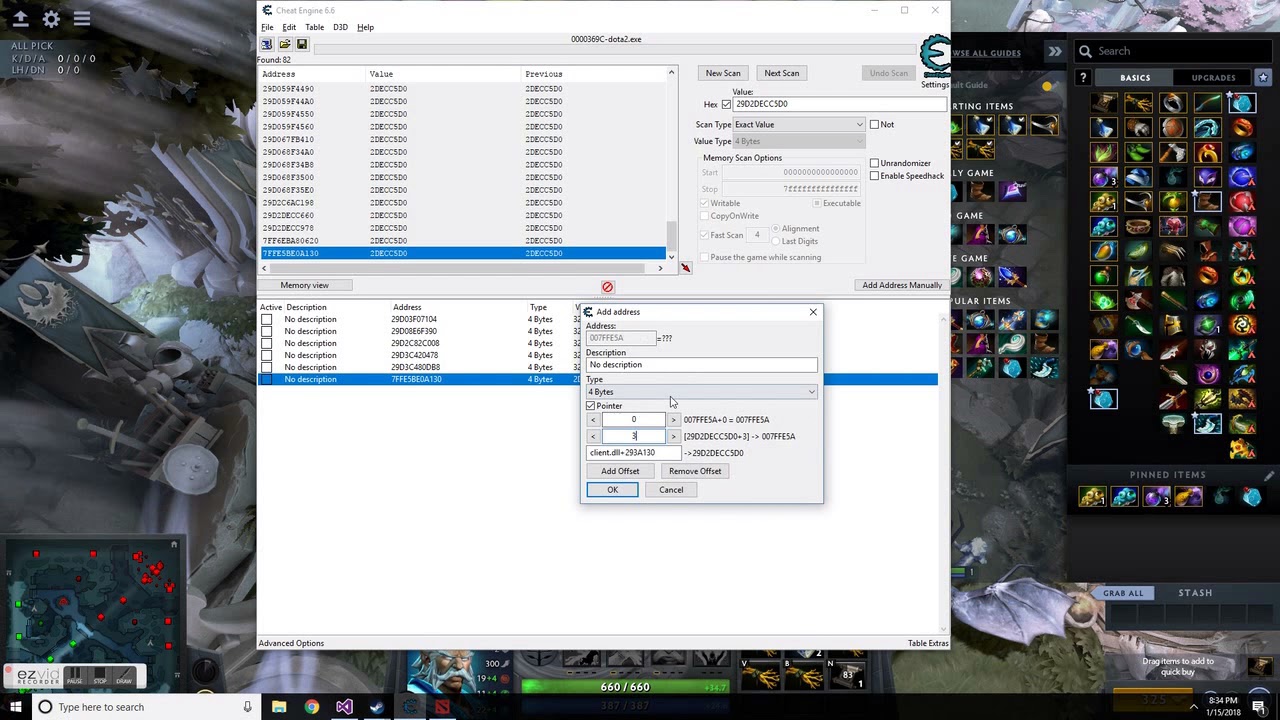Increase second offset value 3 with right arrow

(673, 437)
